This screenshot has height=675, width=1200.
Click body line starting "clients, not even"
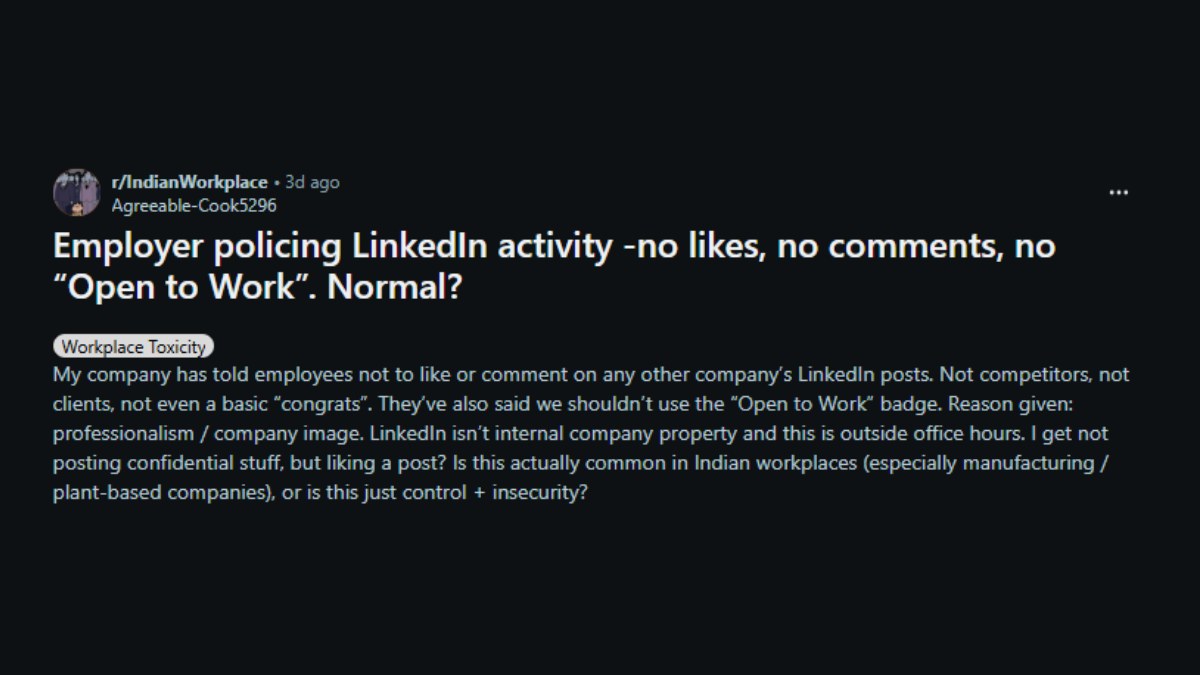pos(590,405)
